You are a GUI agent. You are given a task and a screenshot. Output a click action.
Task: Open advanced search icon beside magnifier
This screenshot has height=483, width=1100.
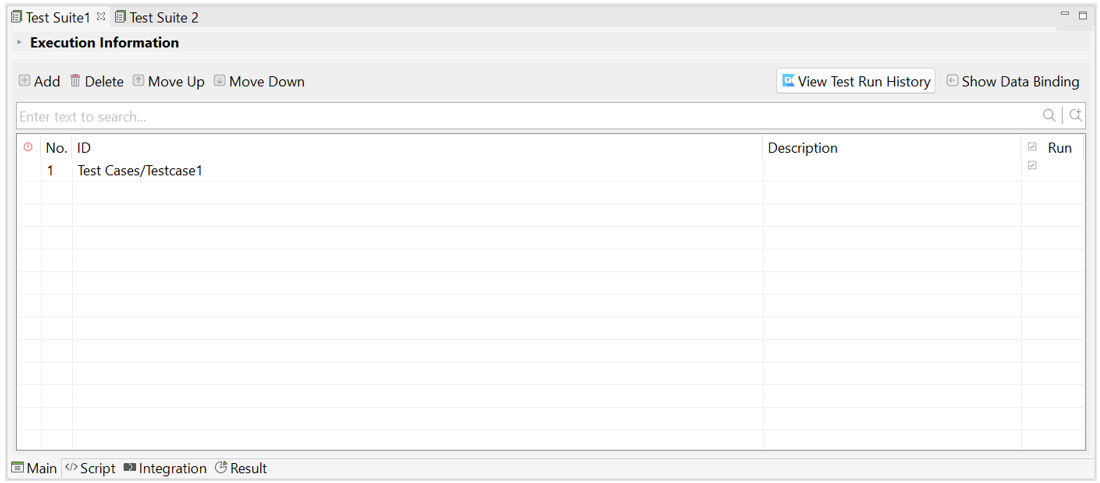1075,116
